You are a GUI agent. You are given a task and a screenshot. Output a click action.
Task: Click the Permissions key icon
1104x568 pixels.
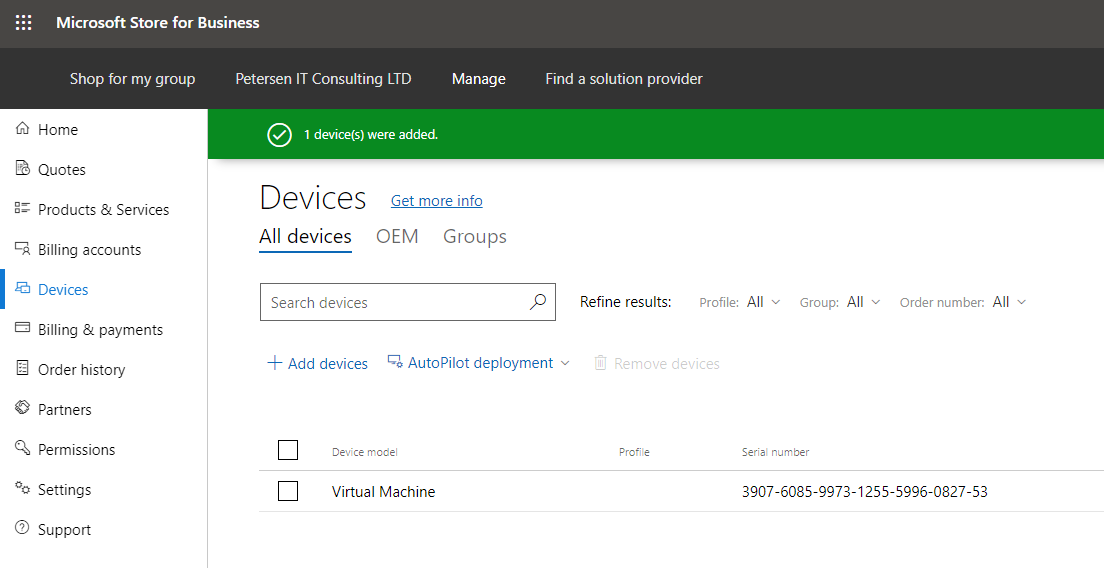coord(23,448)
